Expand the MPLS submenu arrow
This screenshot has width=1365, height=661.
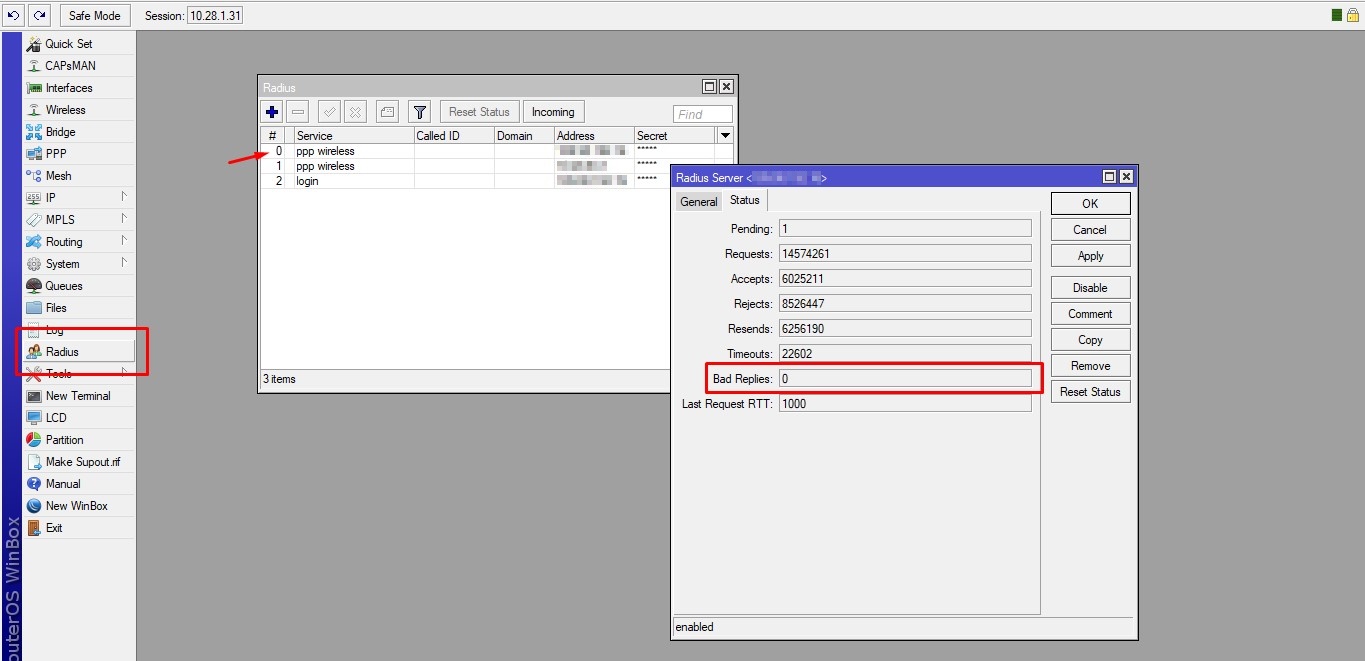click(x=124, y=219)
